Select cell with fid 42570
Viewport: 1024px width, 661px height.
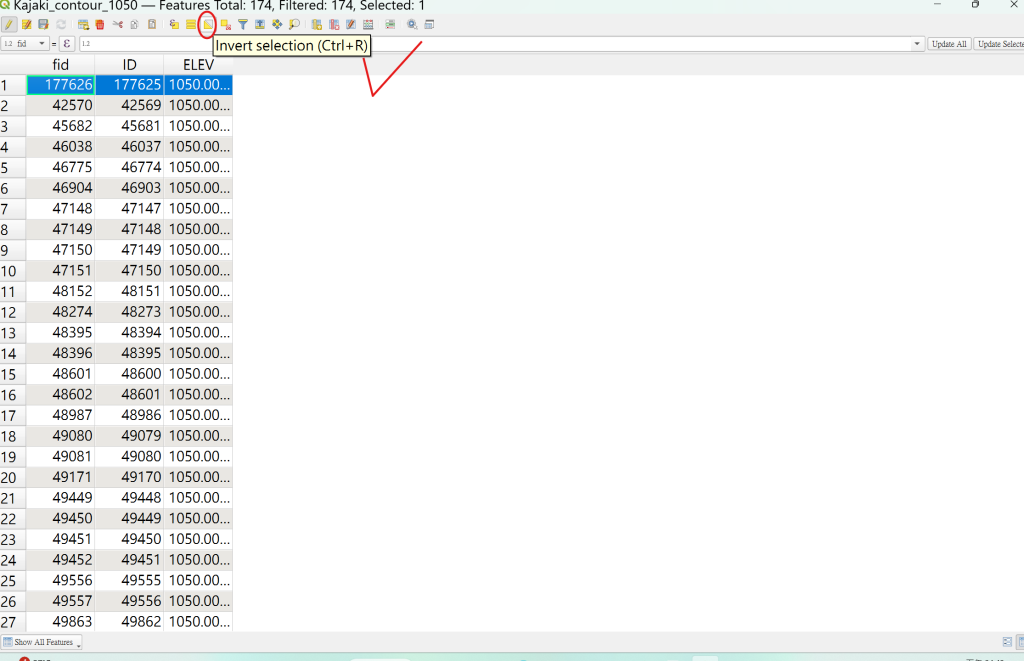pyautogui.click(x=61, y=105)
